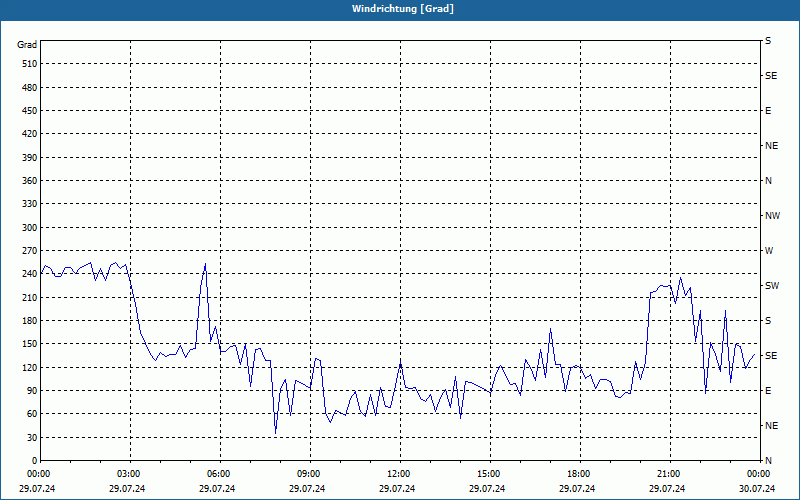Select the 90 degree y-axis label
Screen dimensions: 800x500
[x=30, y=391]
